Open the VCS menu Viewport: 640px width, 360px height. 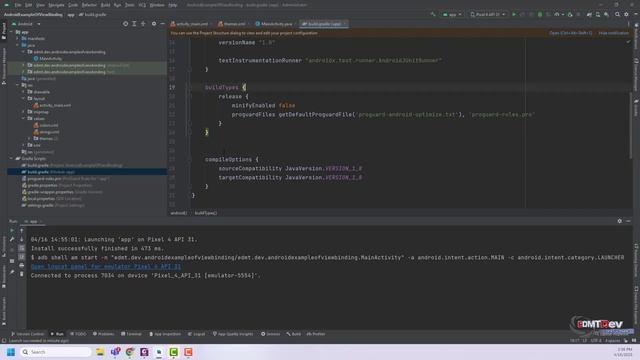(142, 5)
